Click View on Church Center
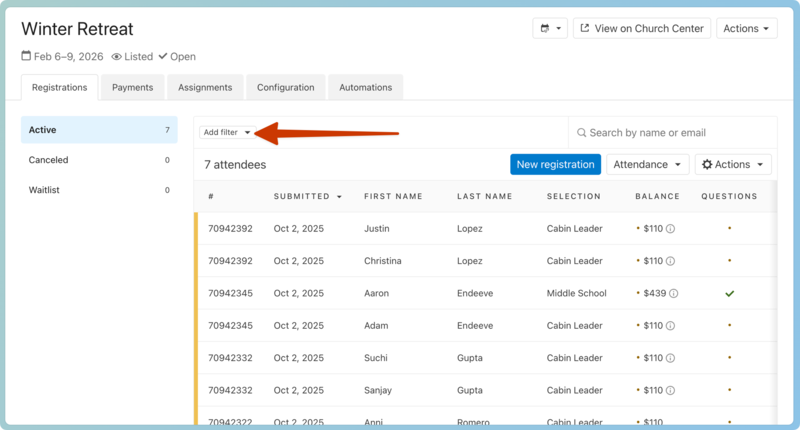This screenshot has width=800, height=430. pyautogui.click(x=641, y=29)
